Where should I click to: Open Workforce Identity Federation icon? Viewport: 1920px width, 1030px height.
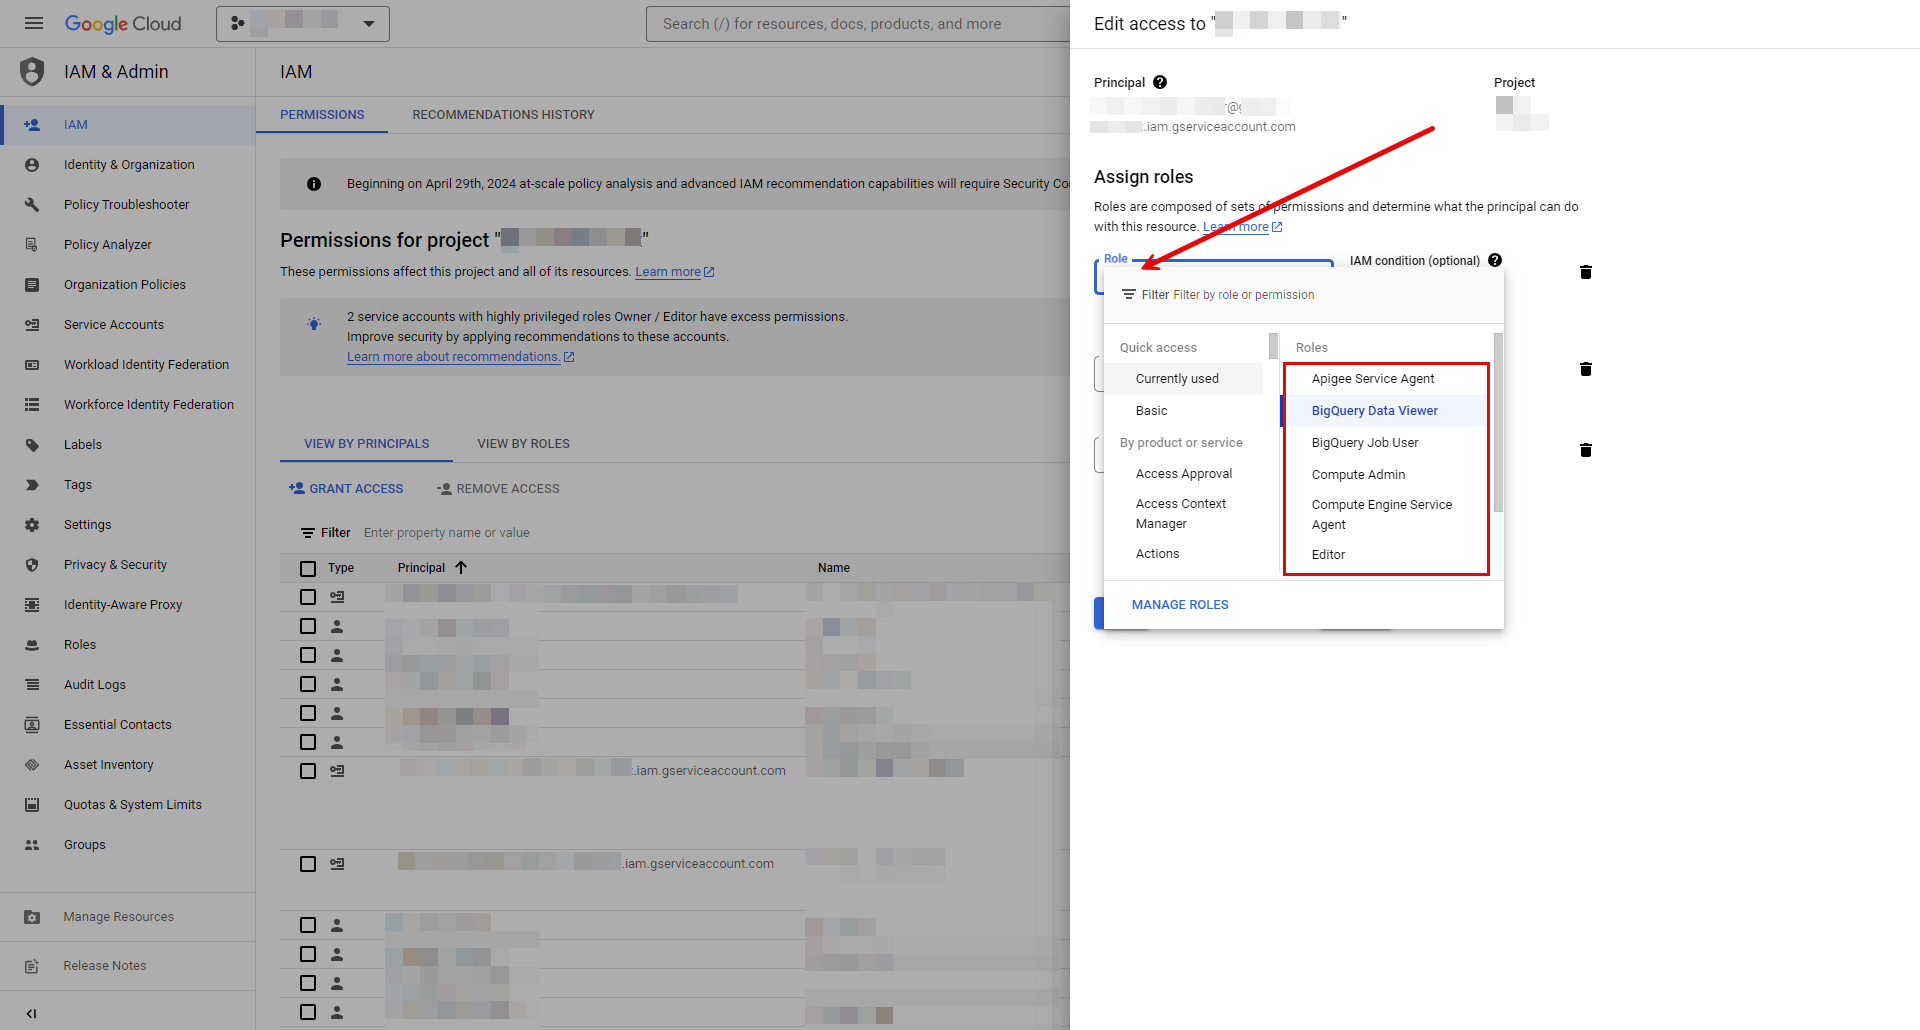(32, 405)
